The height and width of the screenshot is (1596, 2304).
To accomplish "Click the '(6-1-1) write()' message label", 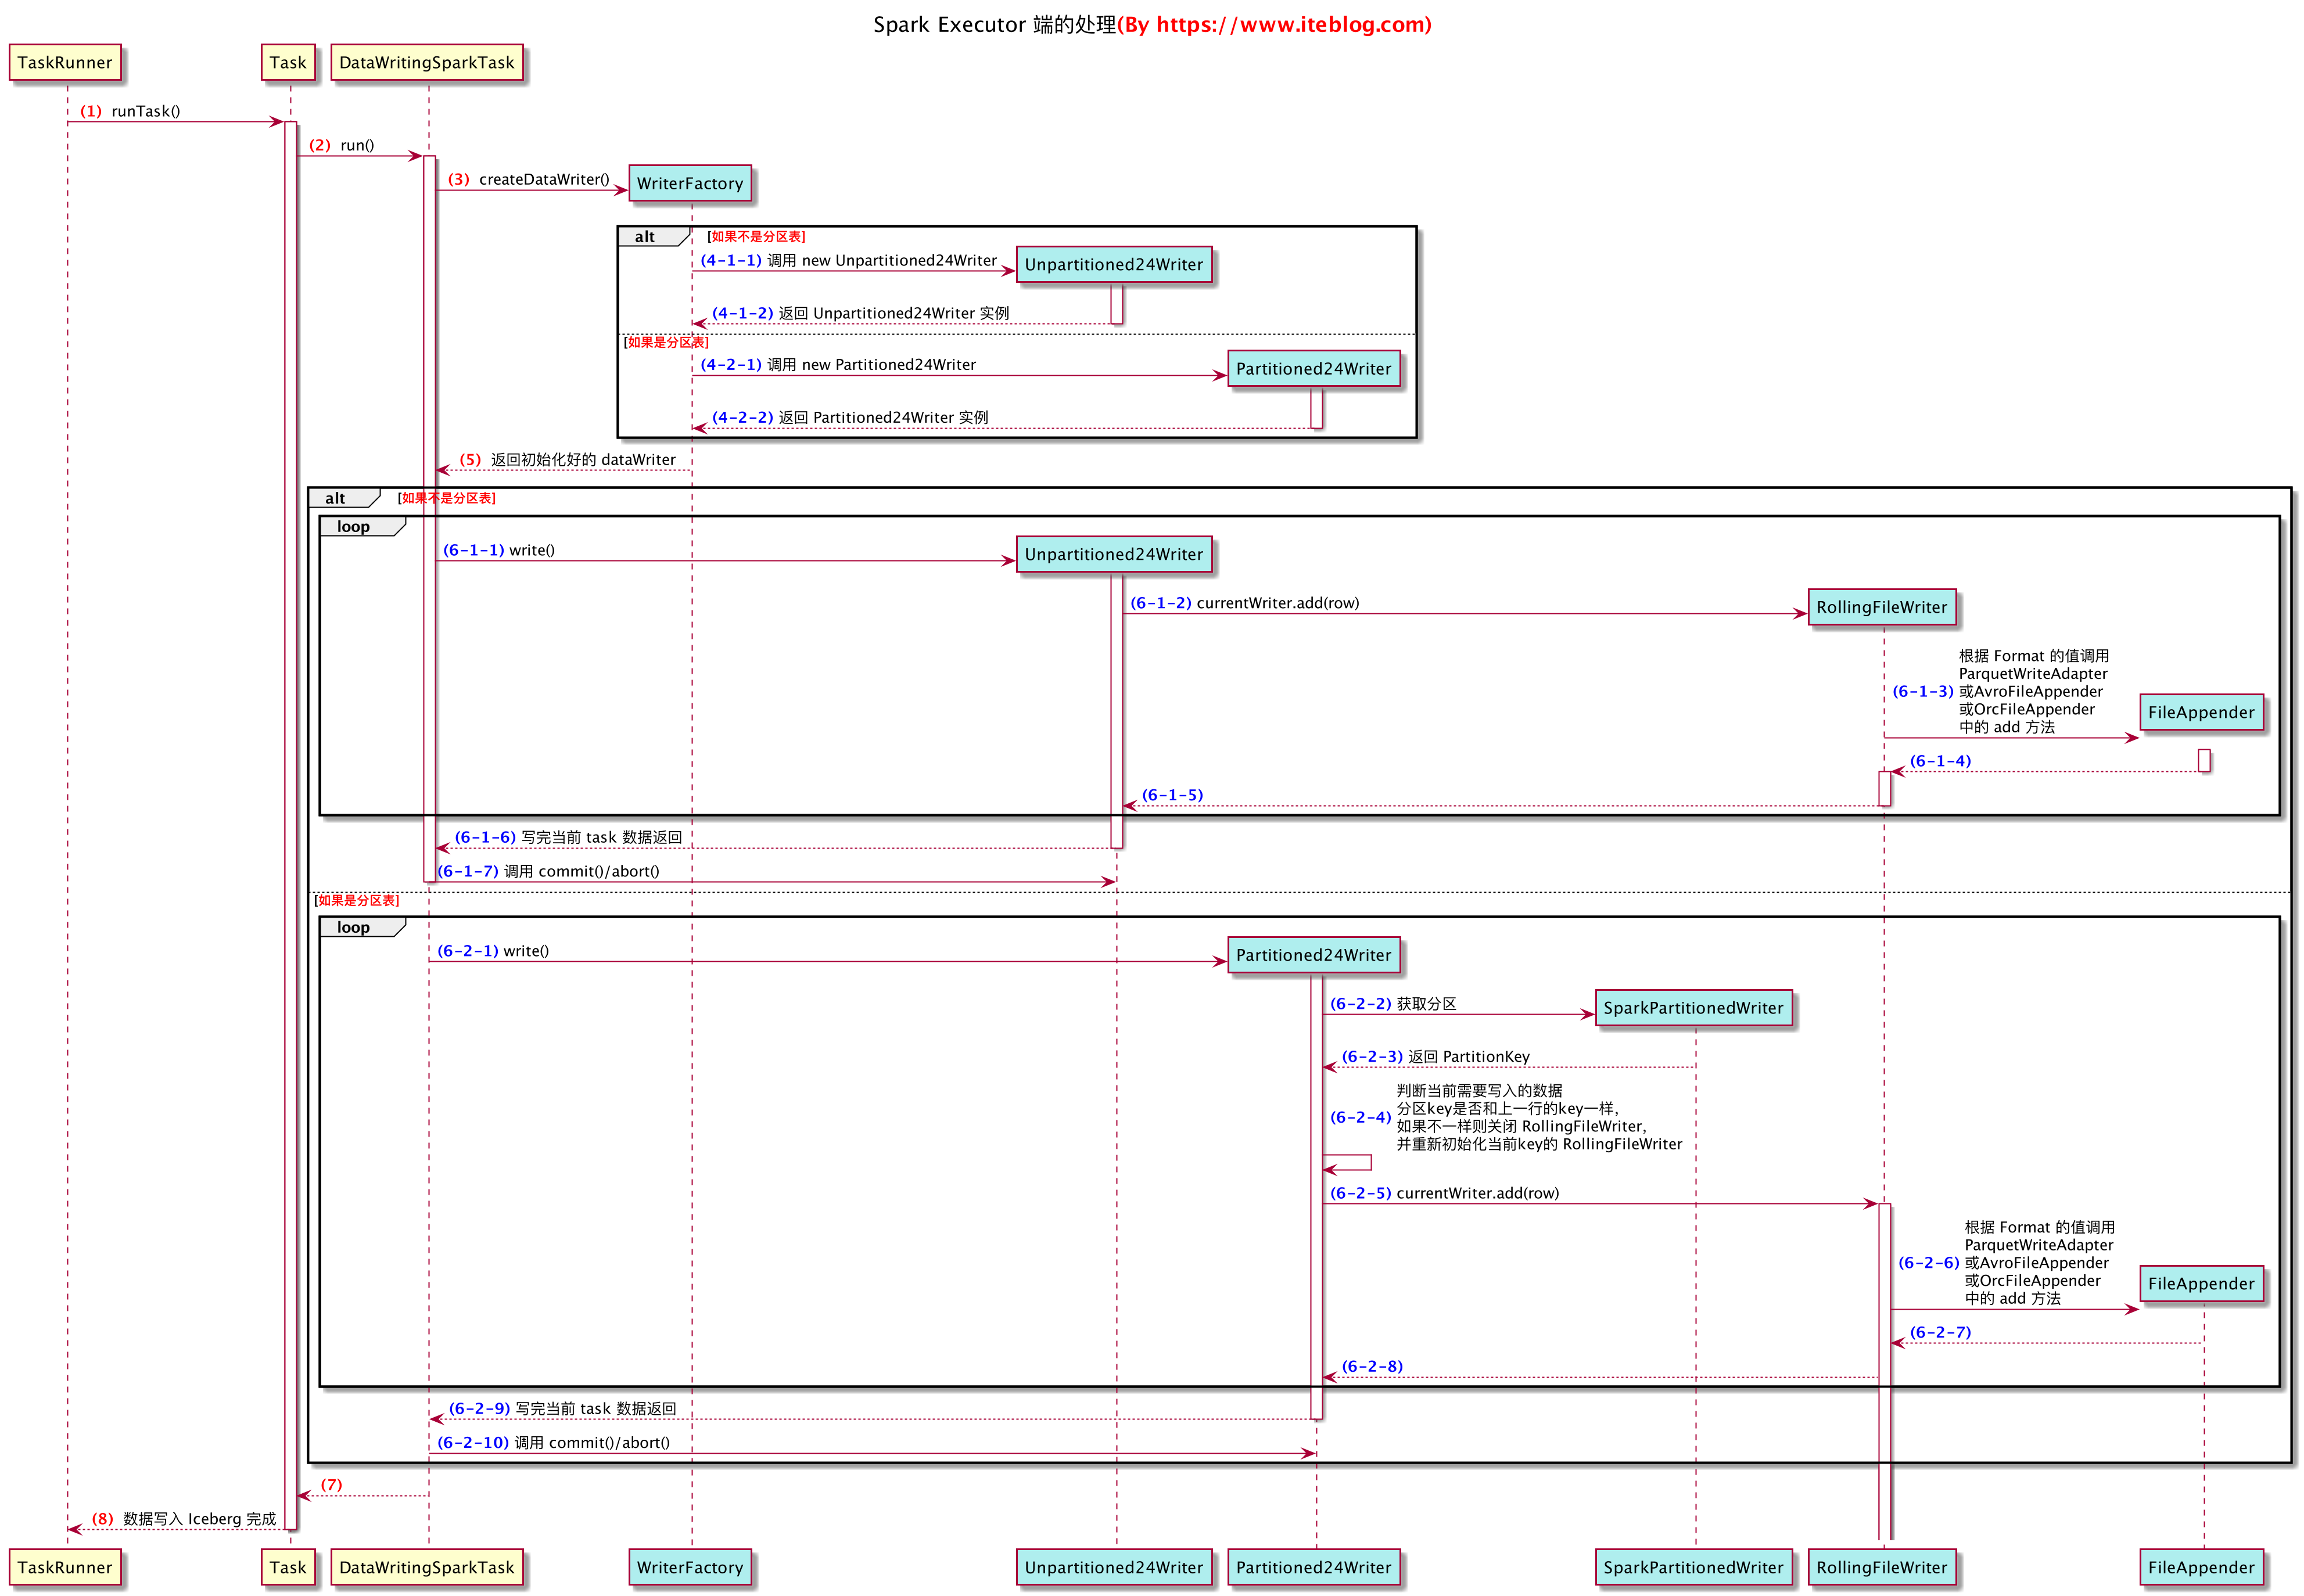I will click(x=499, y=550).
